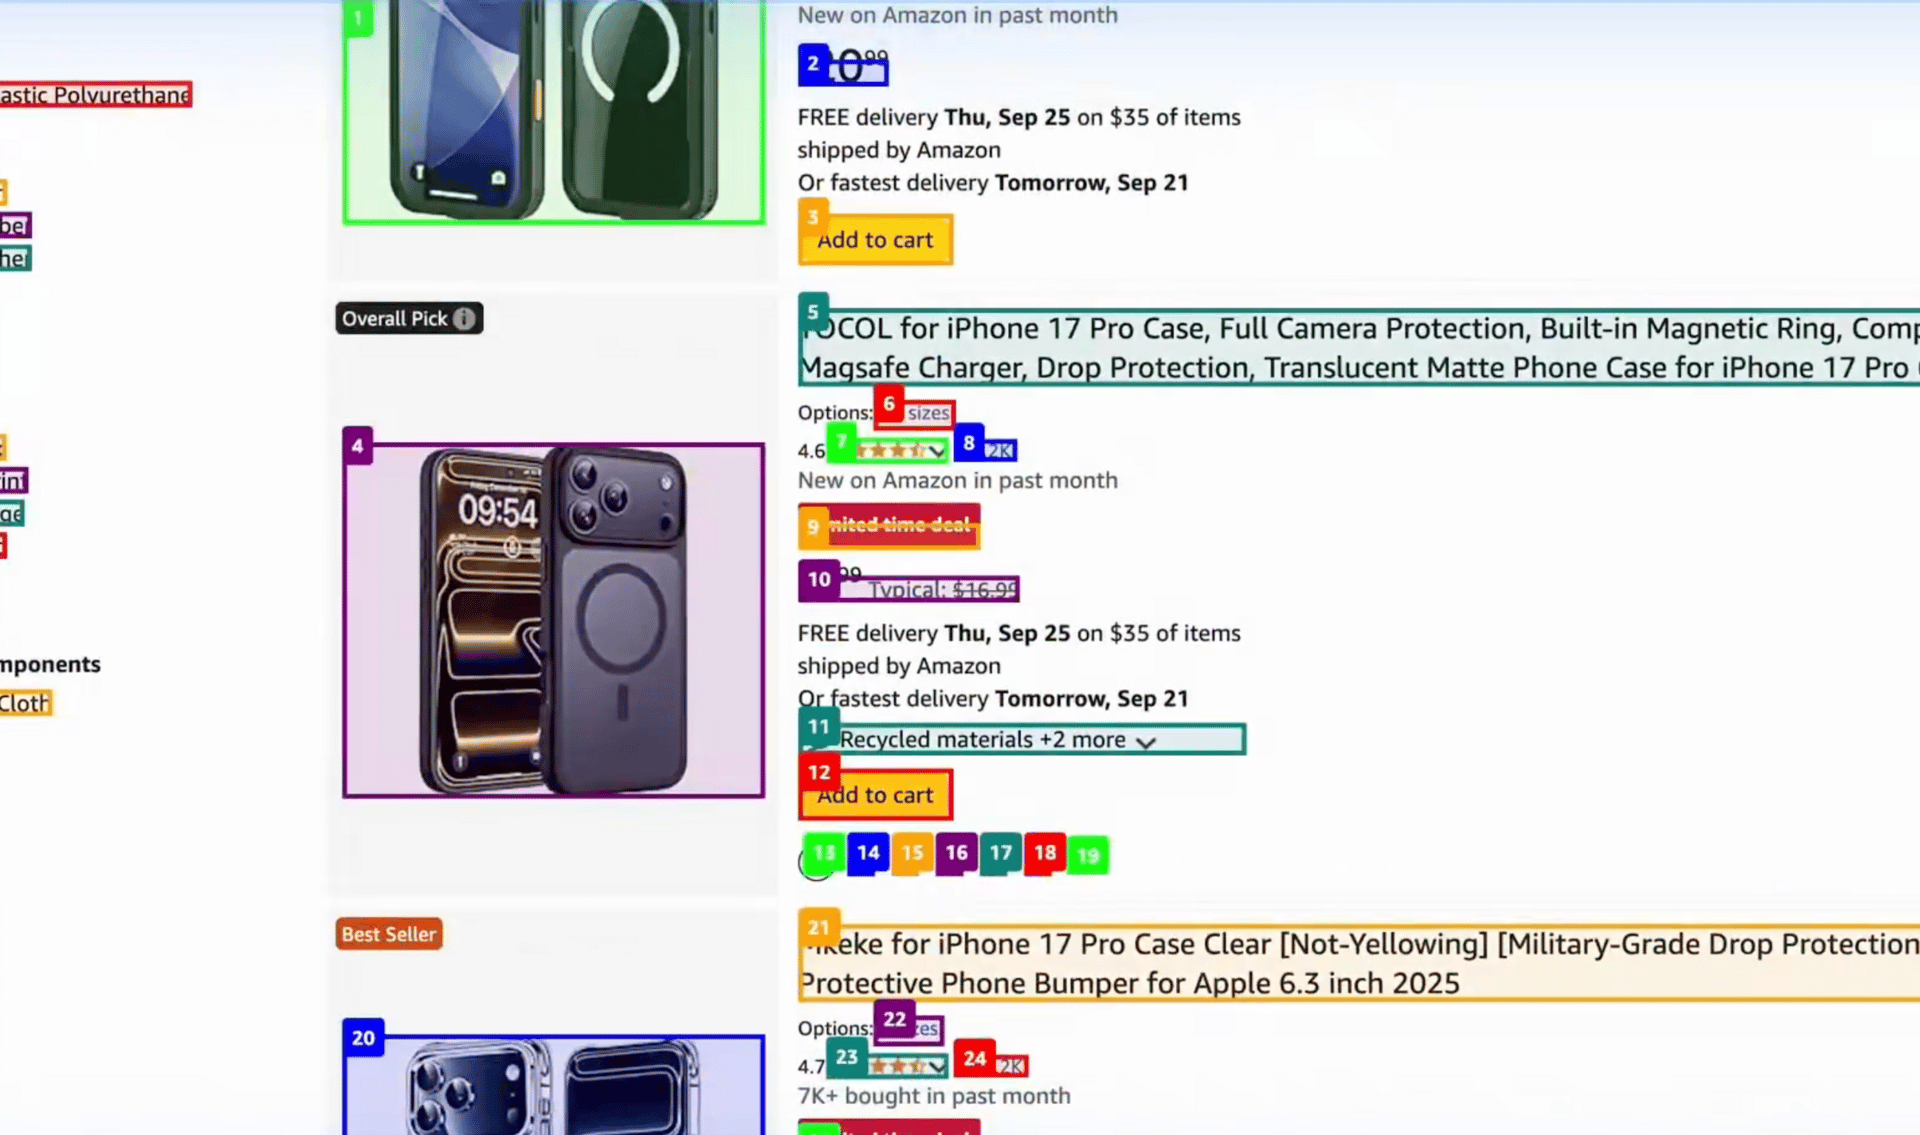Select color swatch labeled 16
Screen dimensions: 1920x1135
tap(956, 854)
